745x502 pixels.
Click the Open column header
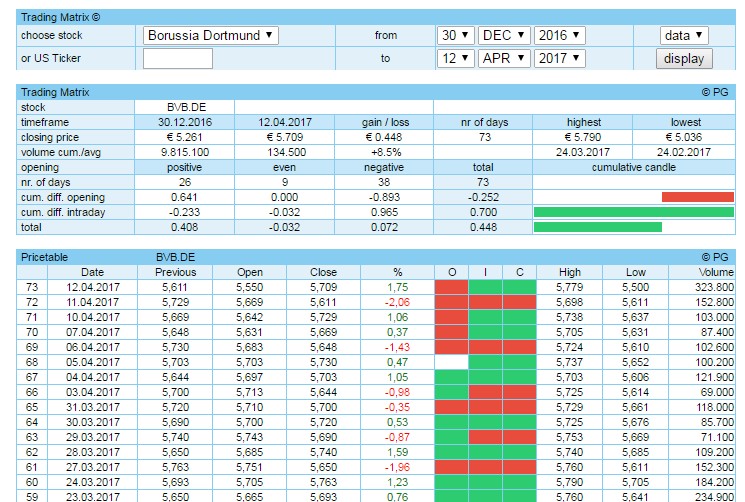pyautogui.click(x=249, y=272)
